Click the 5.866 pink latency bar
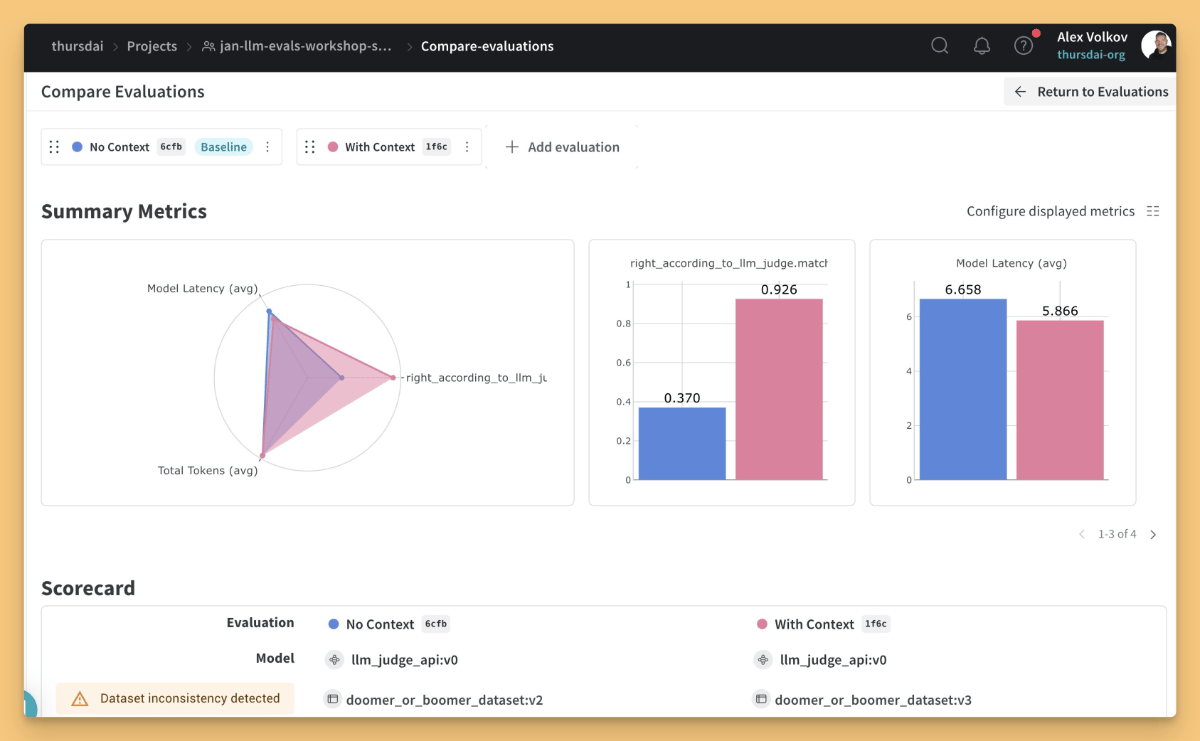1200x741 pixels. click(1060, 400)
